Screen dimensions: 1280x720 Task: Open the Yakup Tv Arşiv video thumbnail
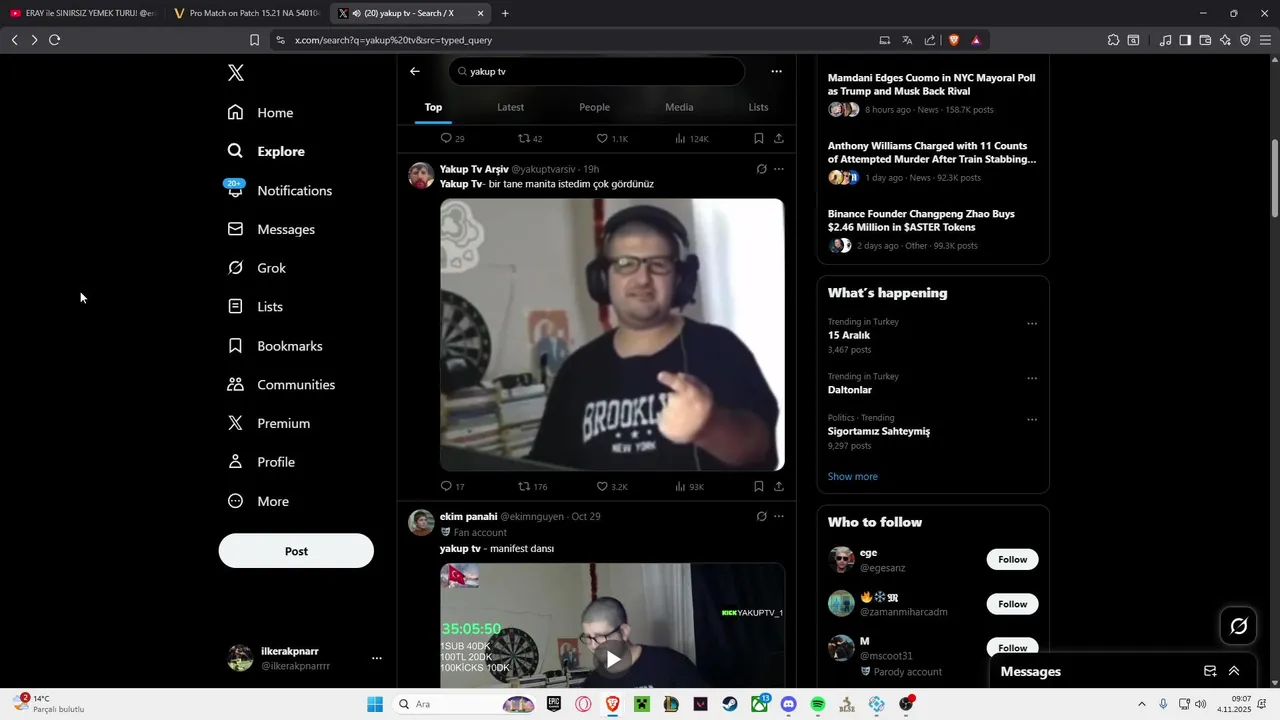[612, 334]
